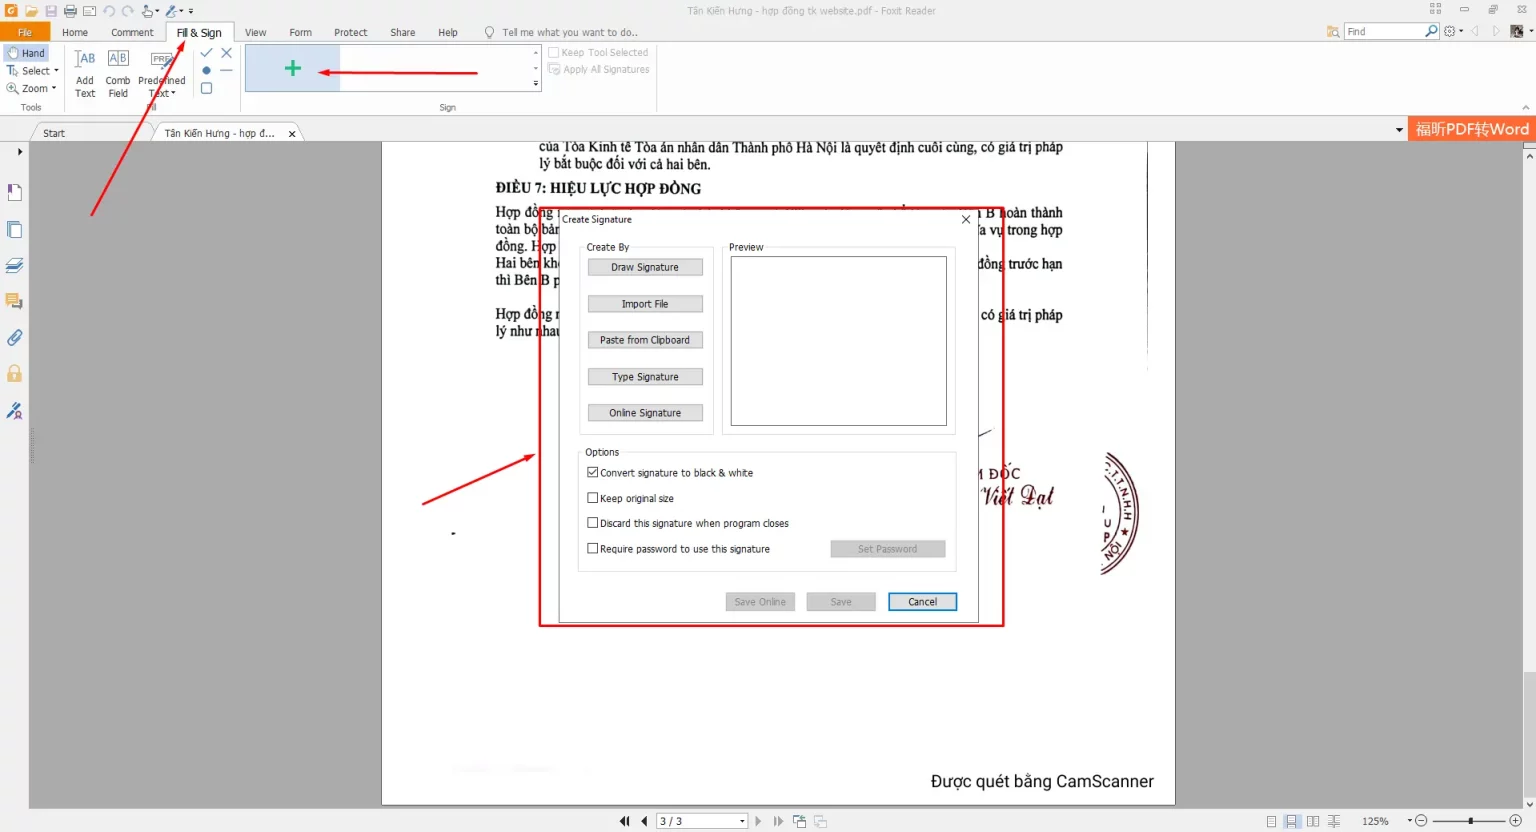Image resolution: width=1536 pixels, height=832 pixels.
Task: Check Require password to use this signature
Action: tap(593, 549)
